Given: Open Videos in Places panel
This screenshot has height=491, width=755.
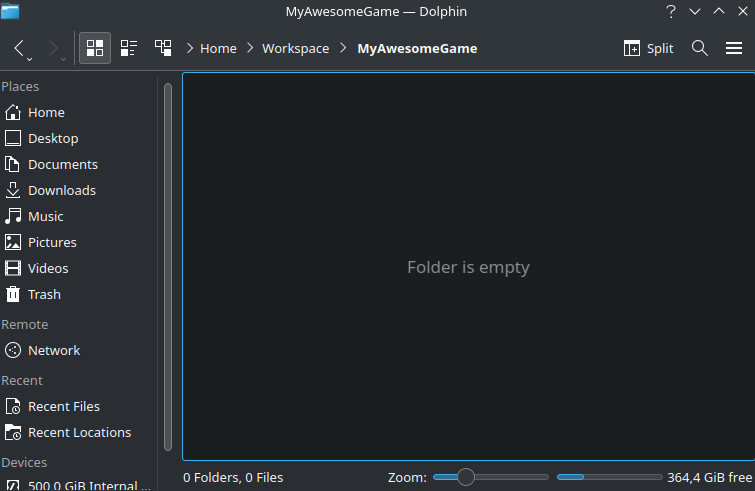Looking at the screenshot, I should click(79, 268).
